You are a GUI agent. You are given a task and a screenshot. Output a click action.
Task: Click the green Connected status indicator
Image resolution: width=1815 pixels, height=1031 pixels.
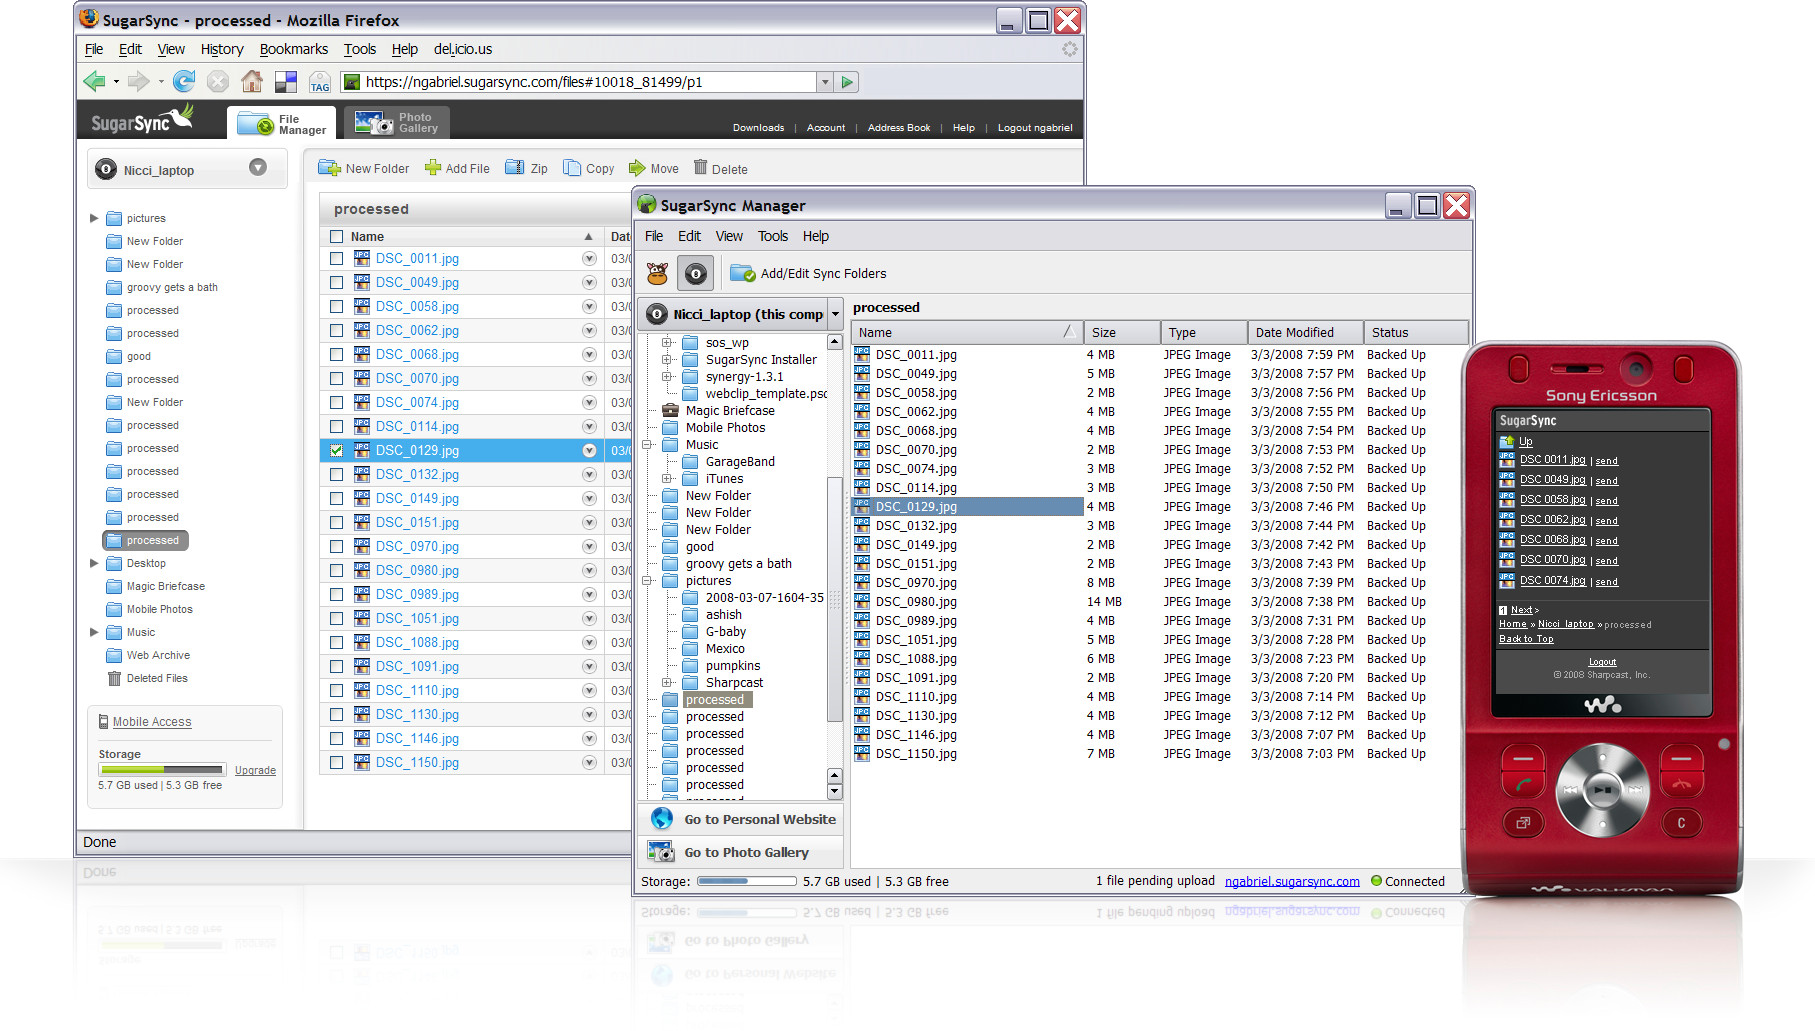[x=1376, y=881]
